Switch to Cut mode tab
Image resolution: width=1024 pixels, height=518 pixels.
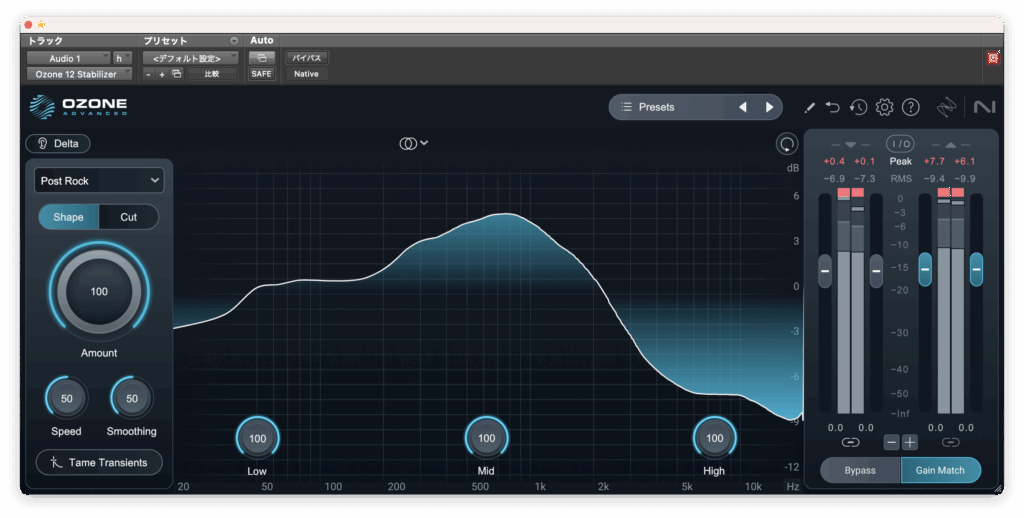129,217
